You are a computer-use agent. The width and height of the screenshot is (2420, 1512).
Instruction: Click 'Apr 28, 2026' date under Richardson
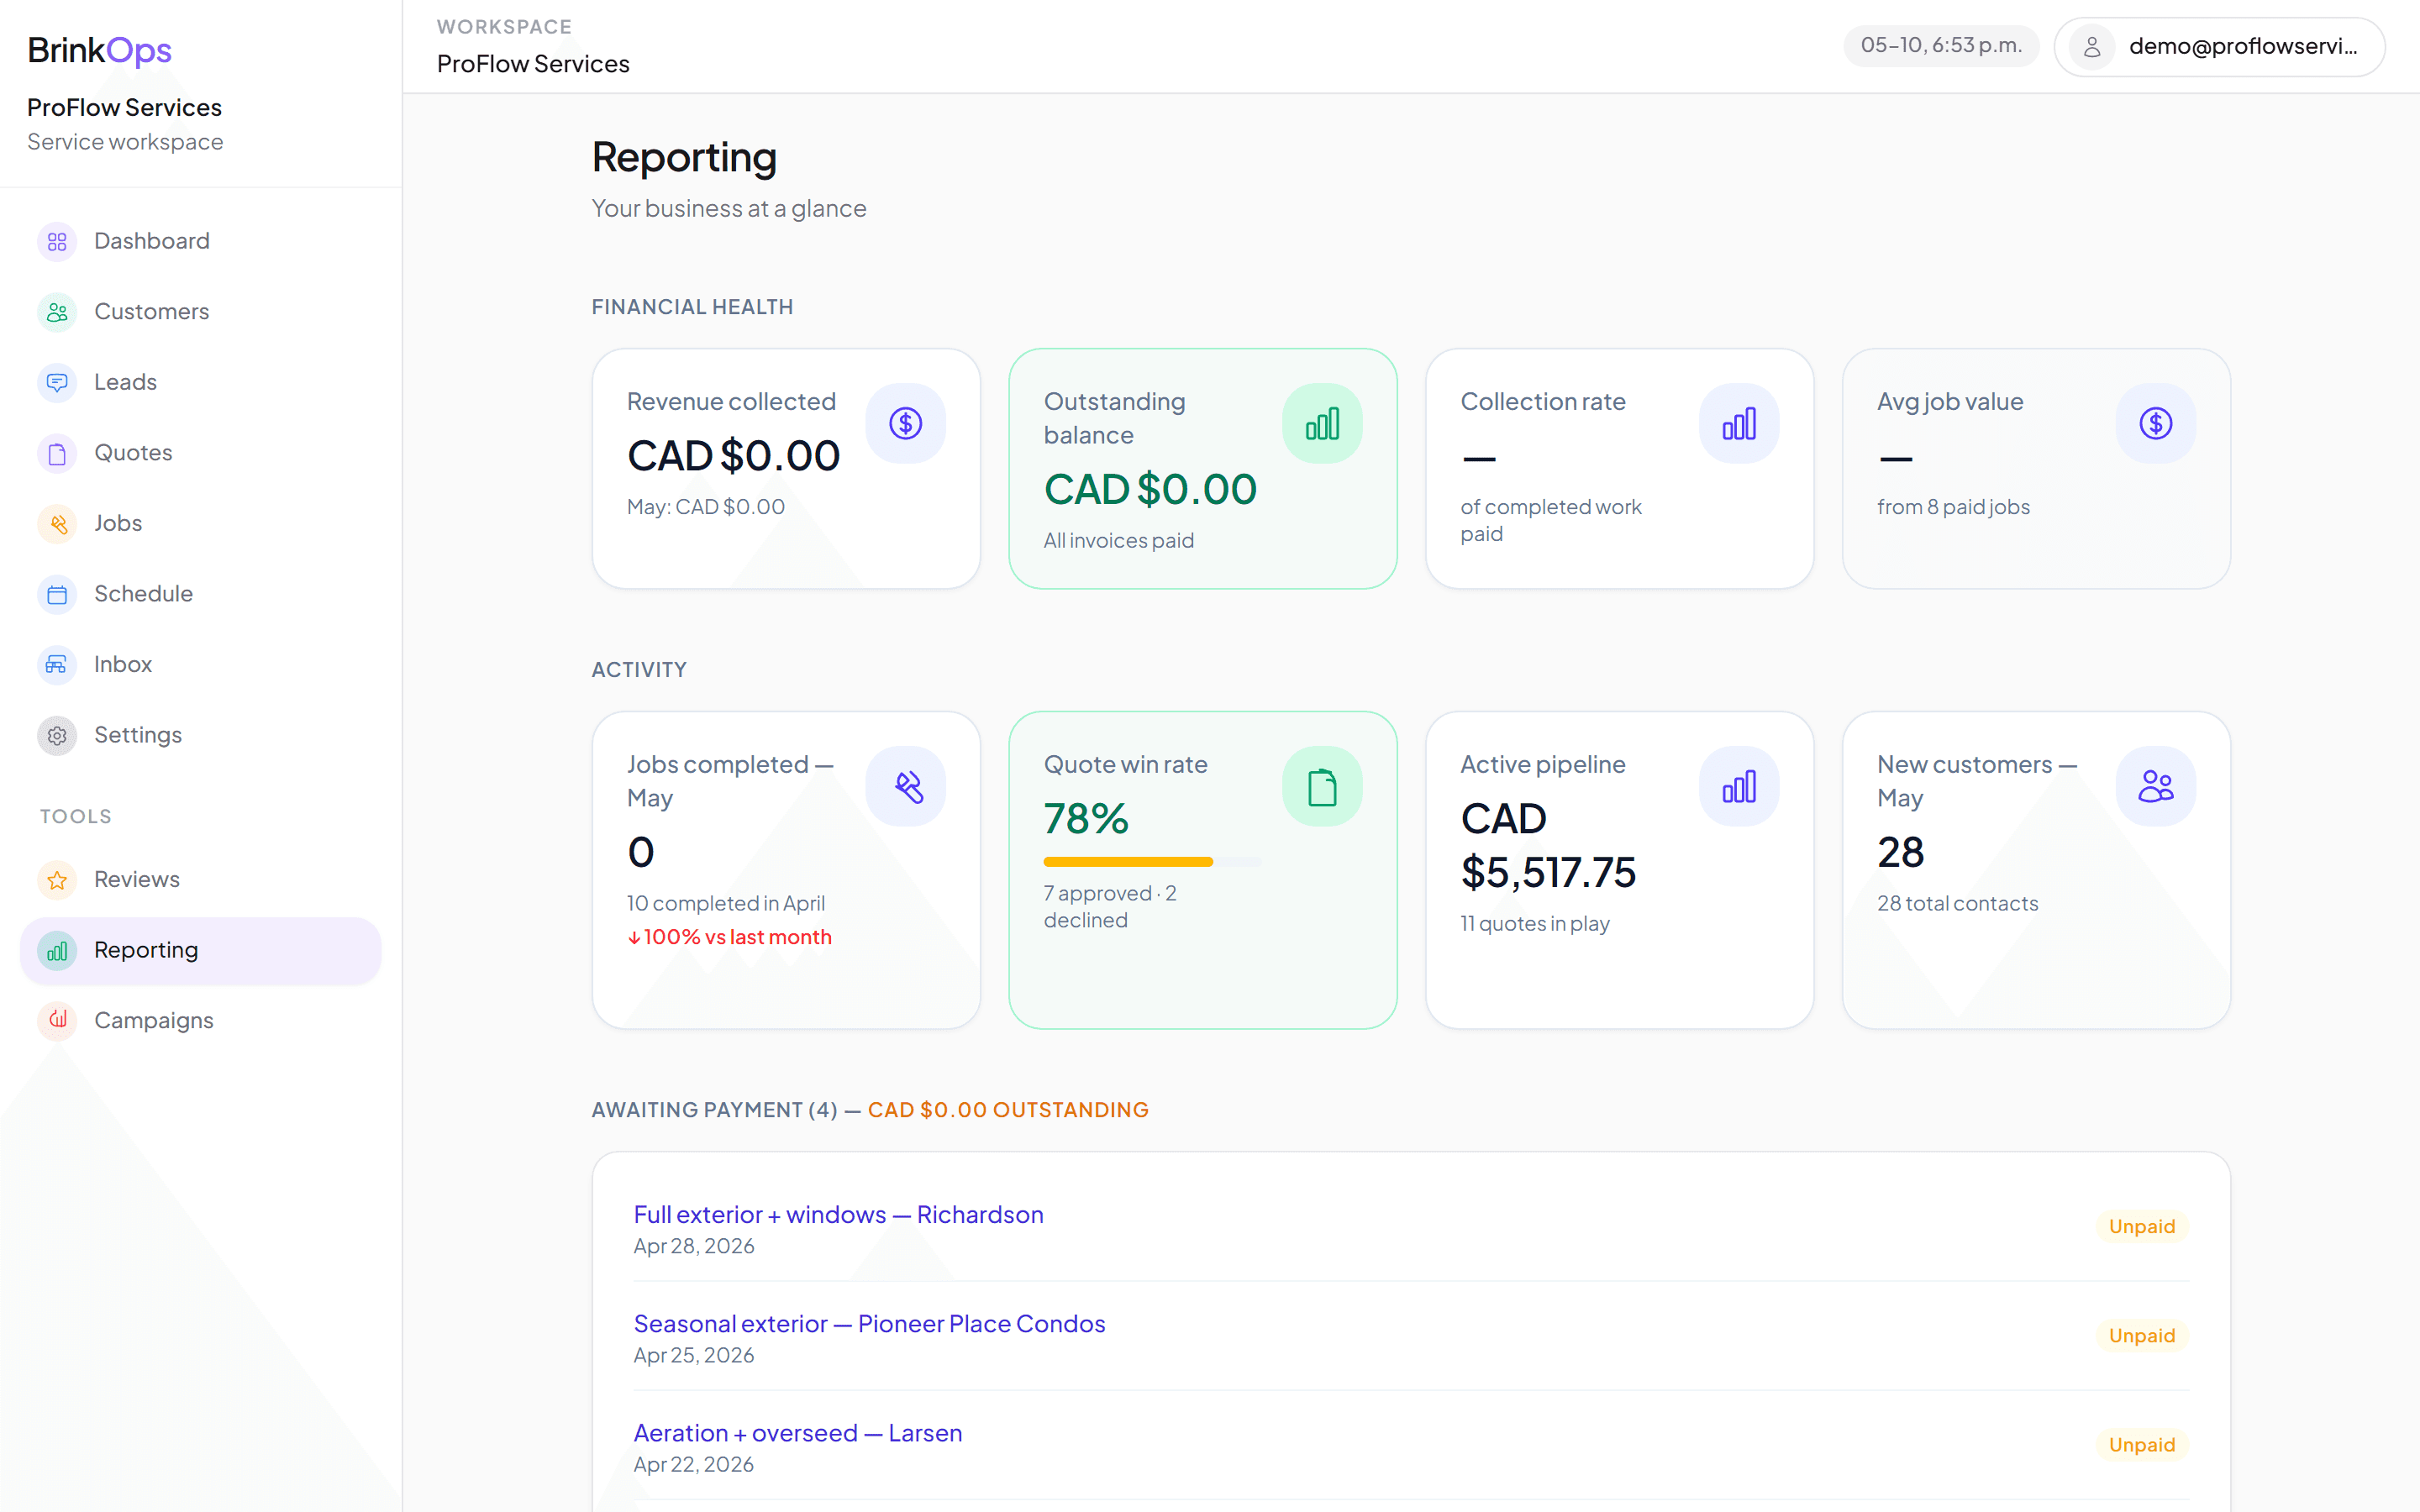(694, 1246)
